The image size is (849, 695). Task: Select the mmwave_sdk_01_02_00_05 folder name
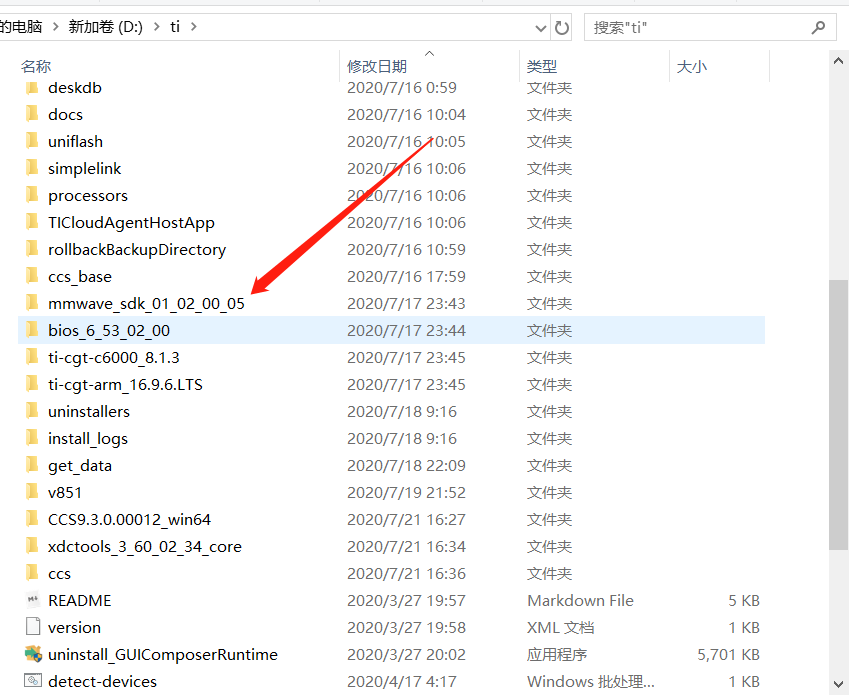146,304
